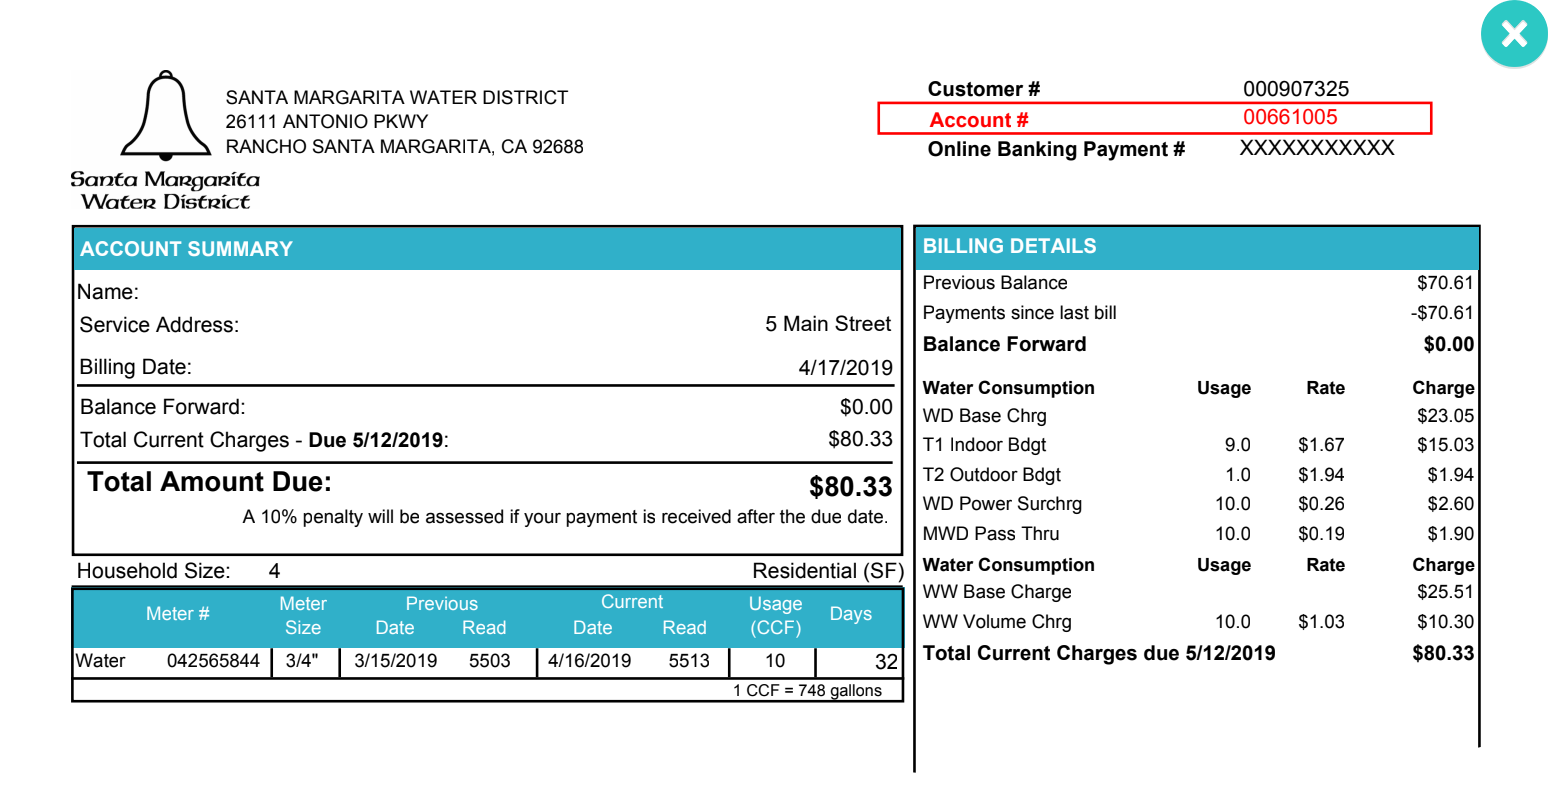This screenshot has width=1548, height=787.
Task: Click the Days value 32
Action: [x=886, y=662]
